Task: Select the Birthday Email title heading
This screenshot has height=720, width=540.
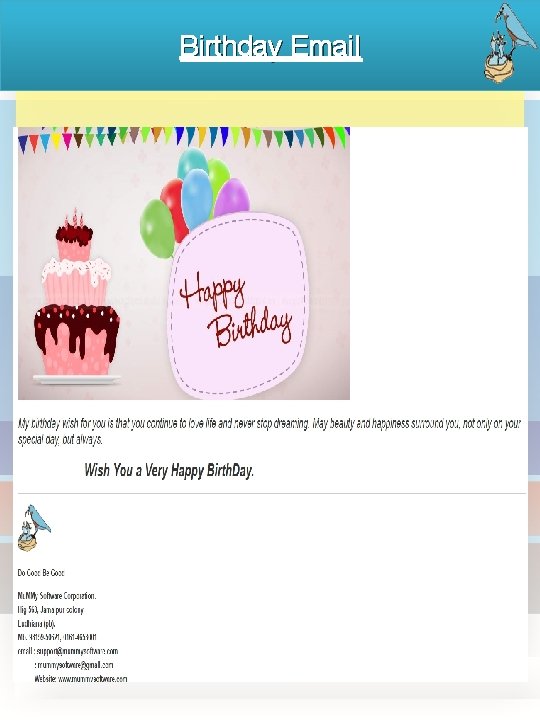Action: click(x=270, y=46)
